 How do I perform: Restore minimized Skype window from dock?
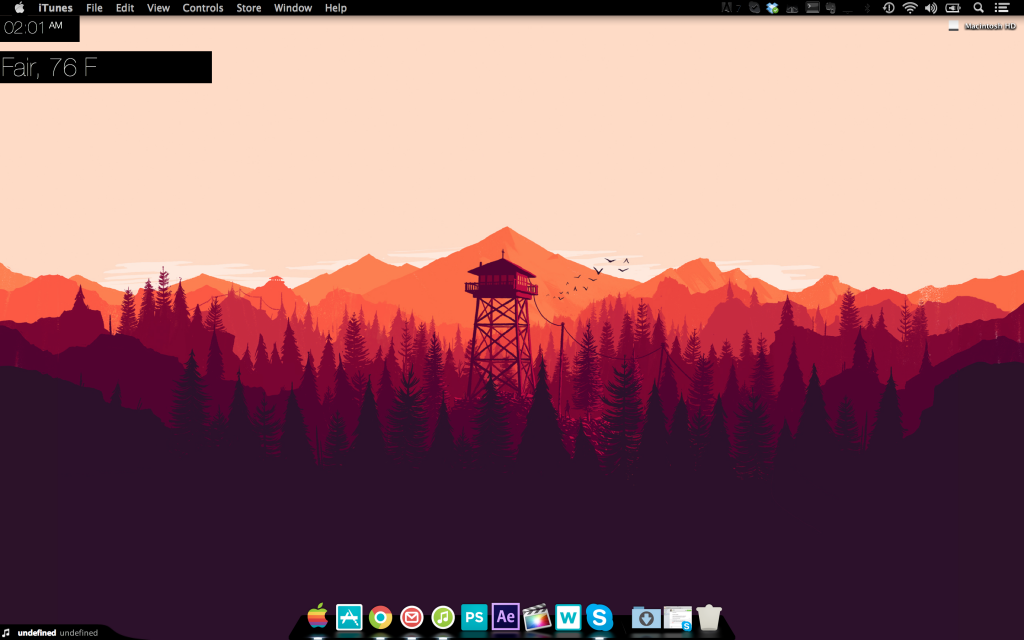(x=678, y=618)
